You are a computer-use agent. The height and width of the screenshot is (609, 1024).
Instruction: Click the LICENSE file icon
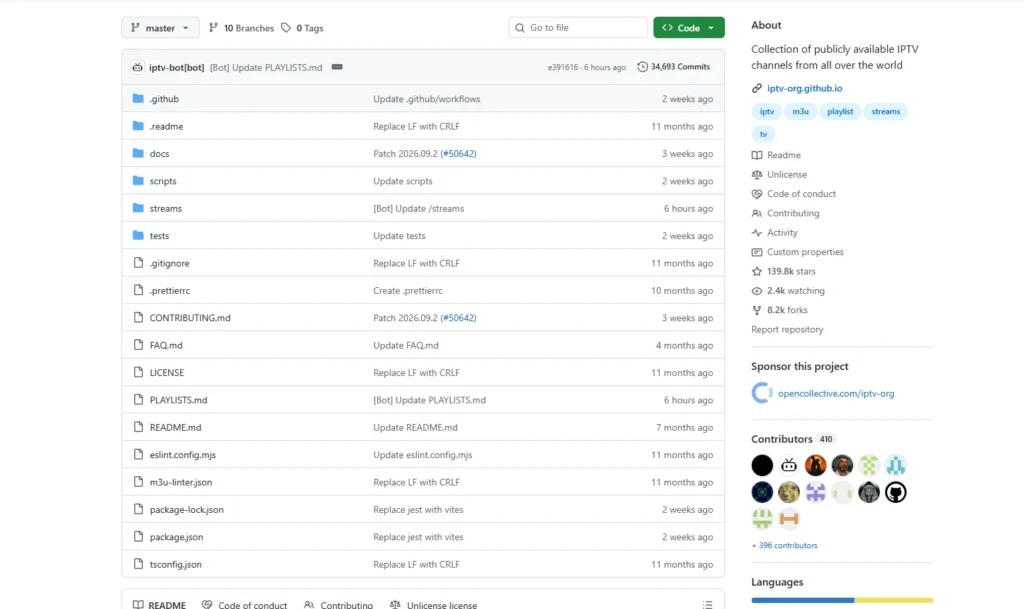tap(138, 373)
